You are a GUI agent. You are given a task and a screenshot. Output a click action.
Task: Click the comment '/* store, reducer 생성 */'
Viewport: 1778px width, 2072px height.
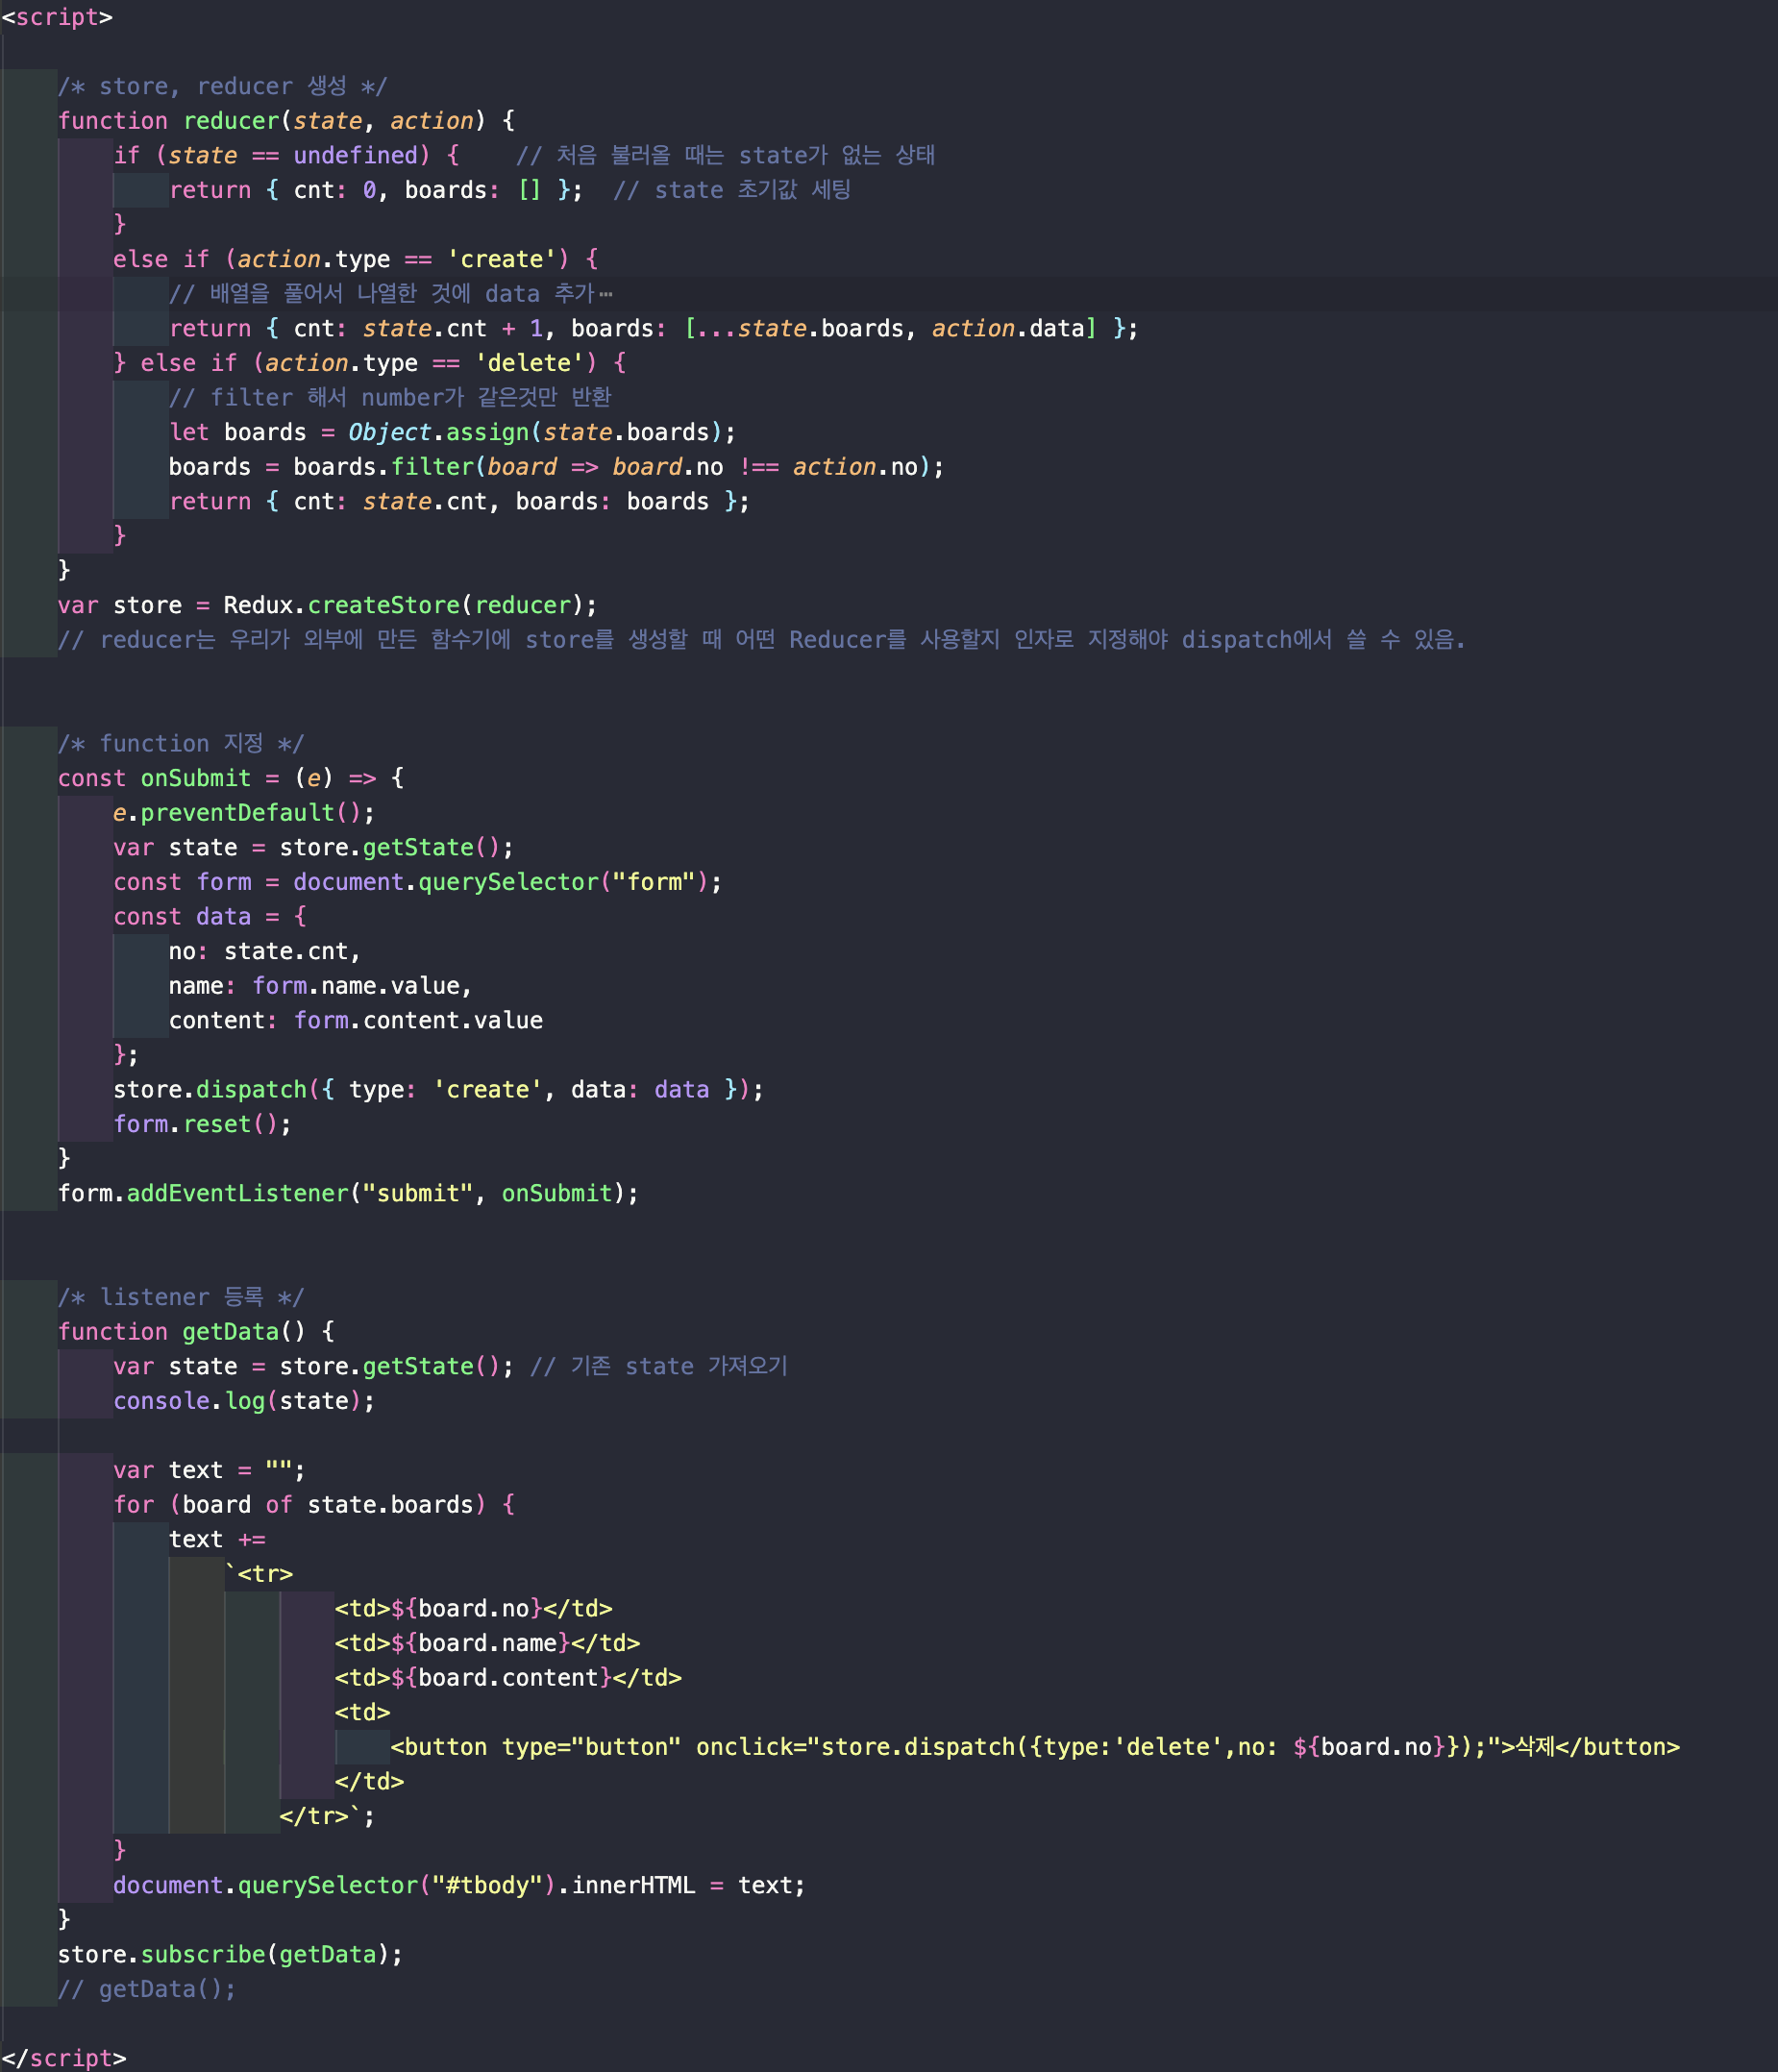222,86
